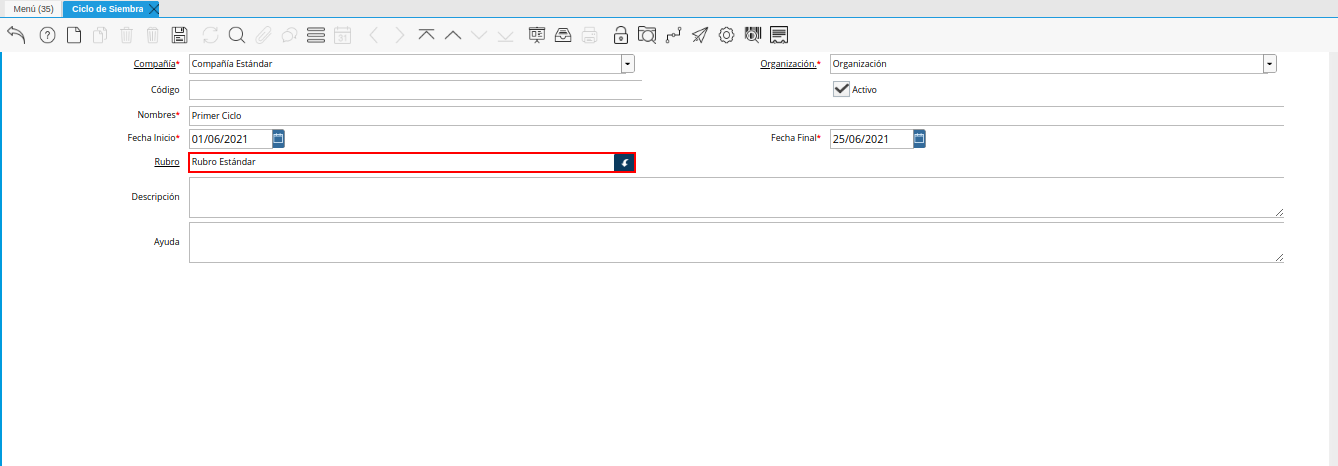The image size is (1338, 466).
Task: Open the archive drawer icon
Action: 563,35
